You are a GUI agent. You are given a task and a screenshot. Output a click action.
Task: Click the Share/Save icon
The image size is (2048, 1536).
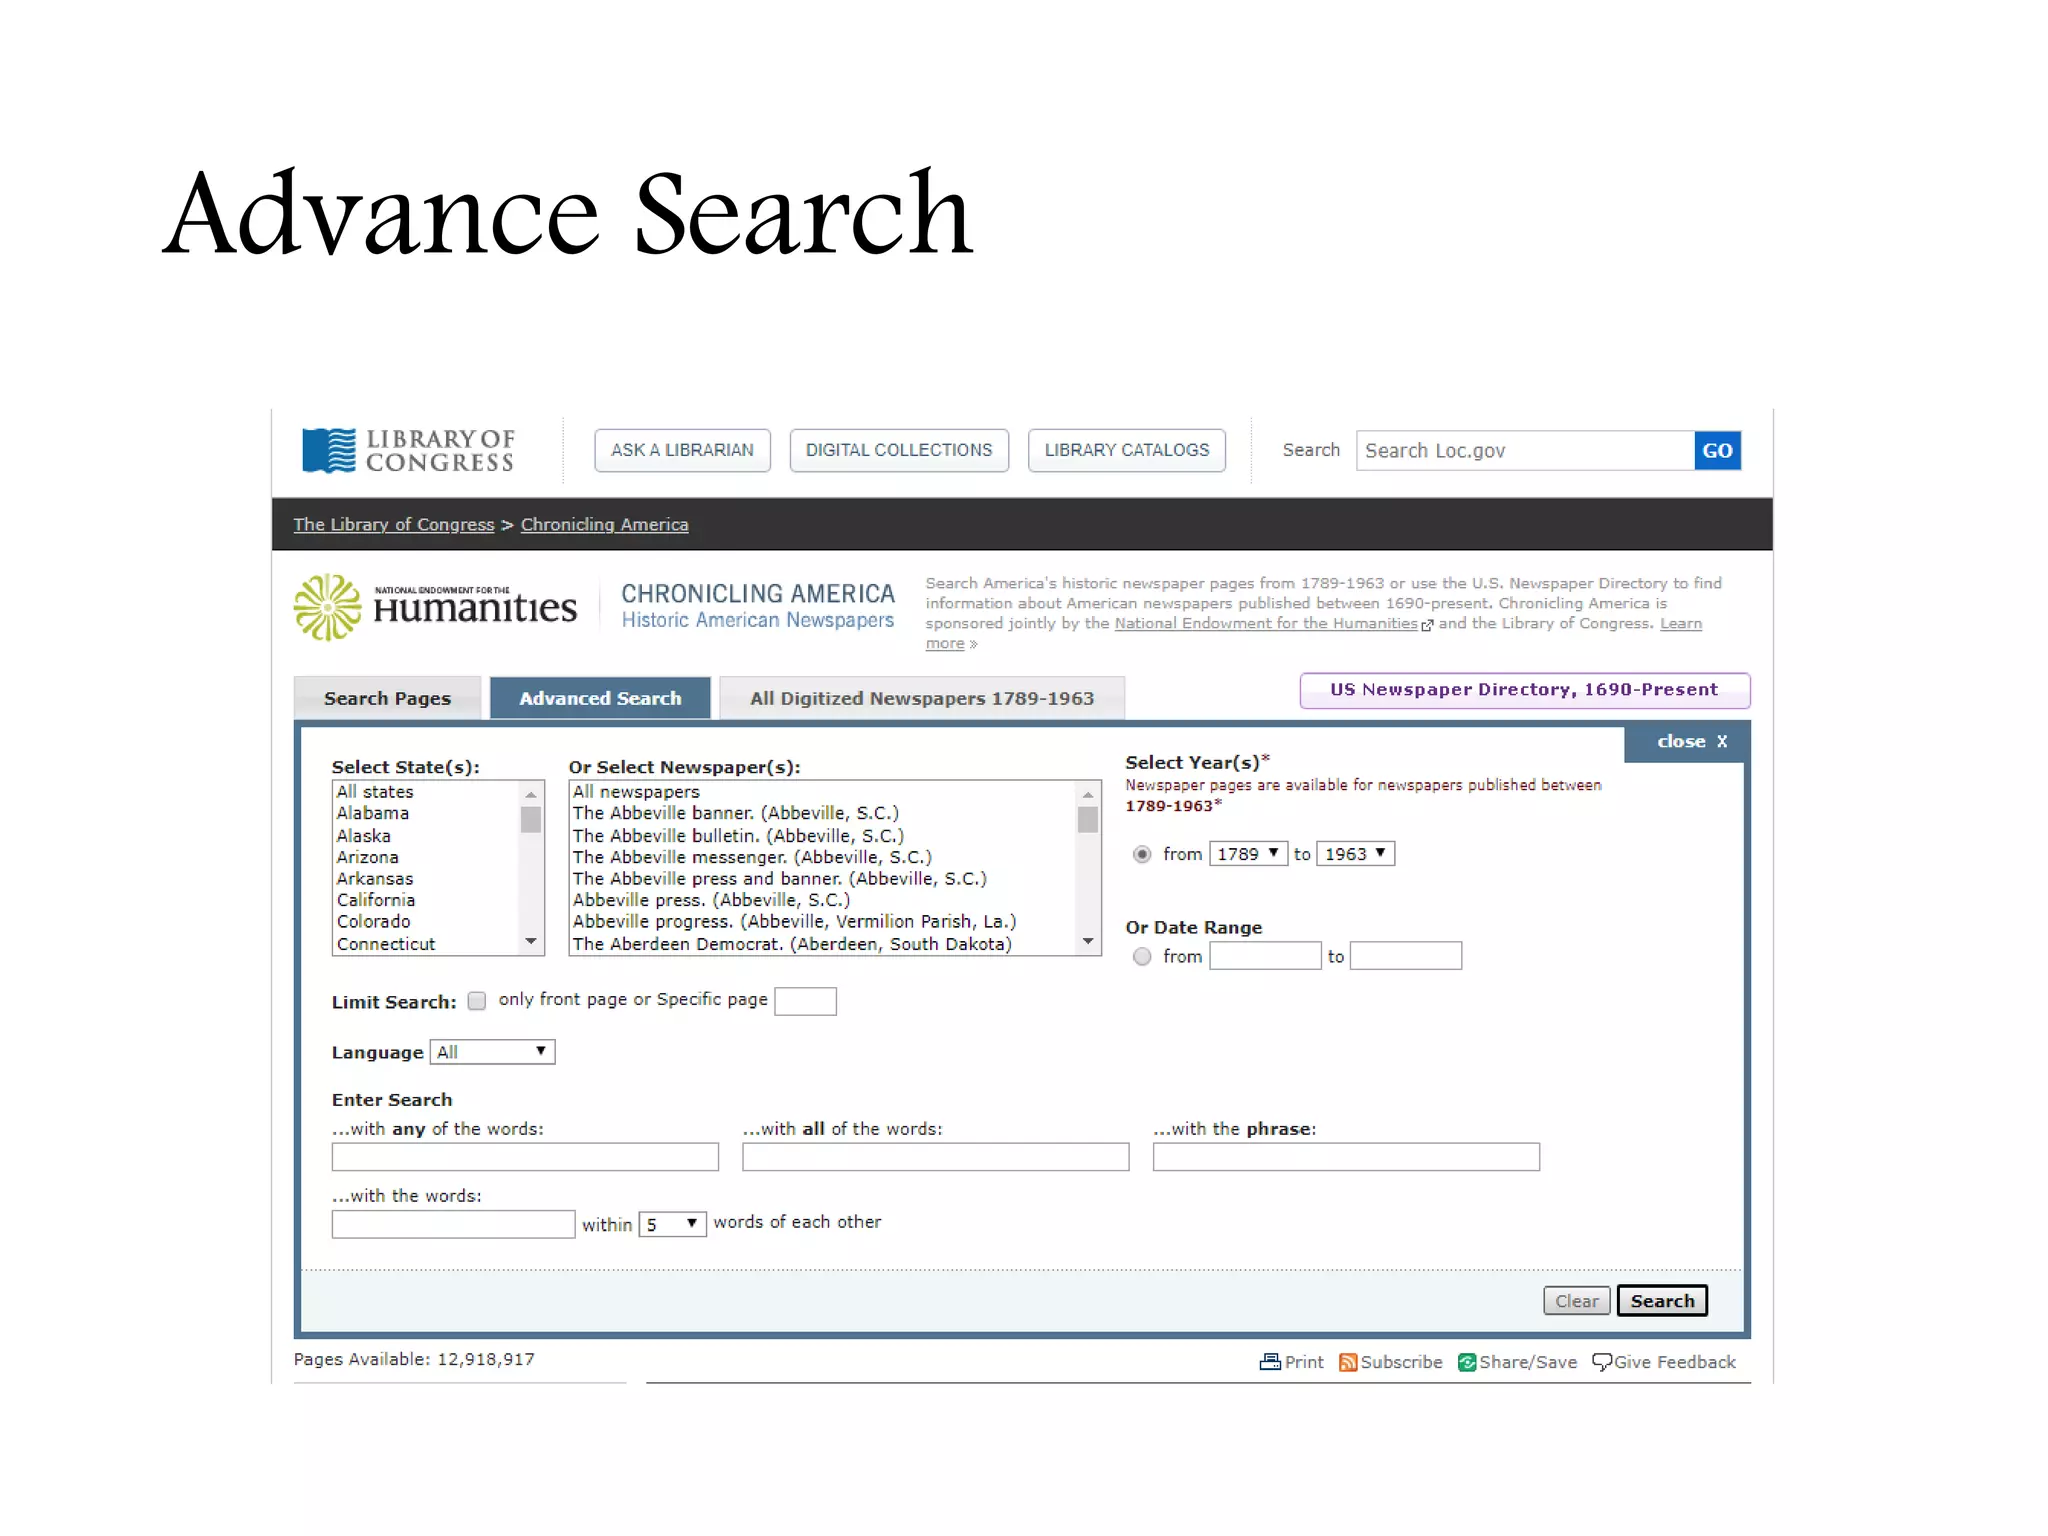(1467, 1362)
